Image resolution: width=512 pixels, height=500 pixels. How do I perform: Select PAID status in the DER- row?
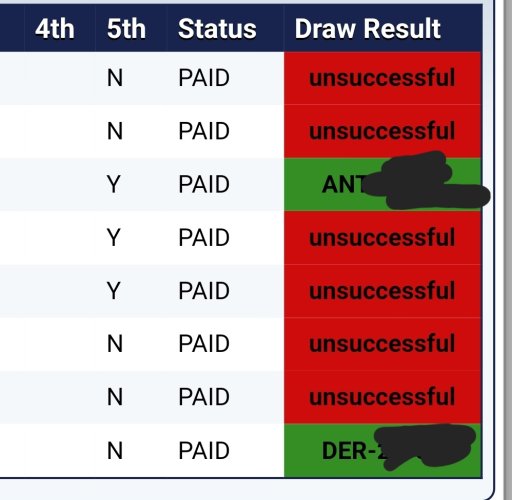tap(204, 451)
